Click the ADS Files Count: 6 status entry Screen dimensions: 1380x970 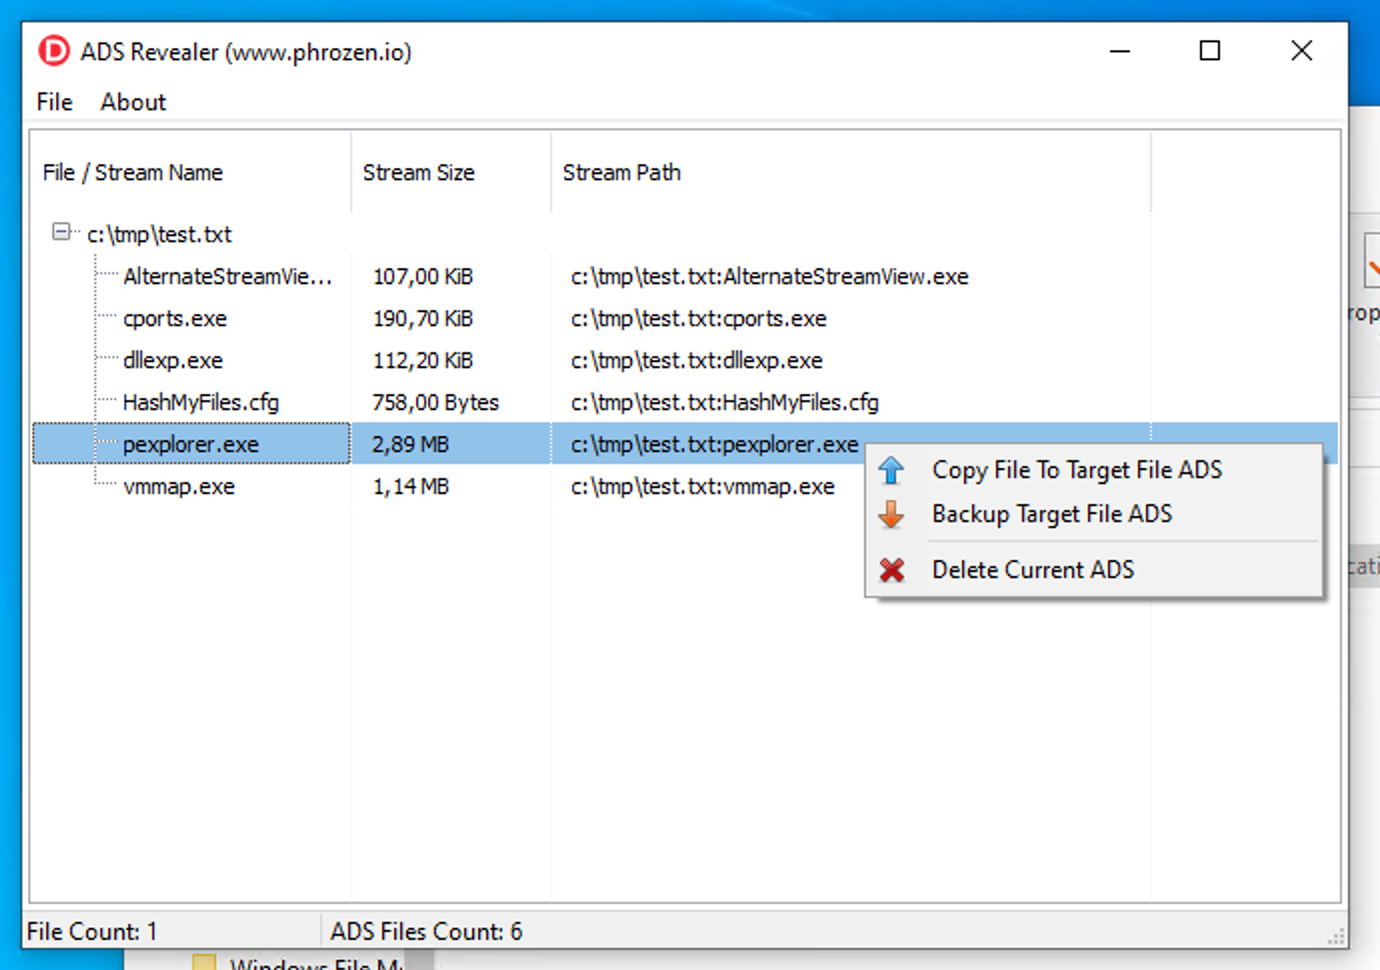point(427,932)
